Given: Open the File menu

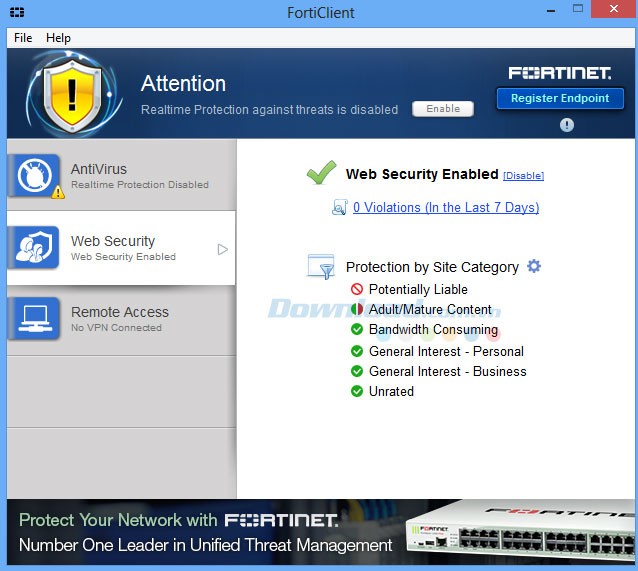Looking at the screenshot, I should click(x=23, y=38).
